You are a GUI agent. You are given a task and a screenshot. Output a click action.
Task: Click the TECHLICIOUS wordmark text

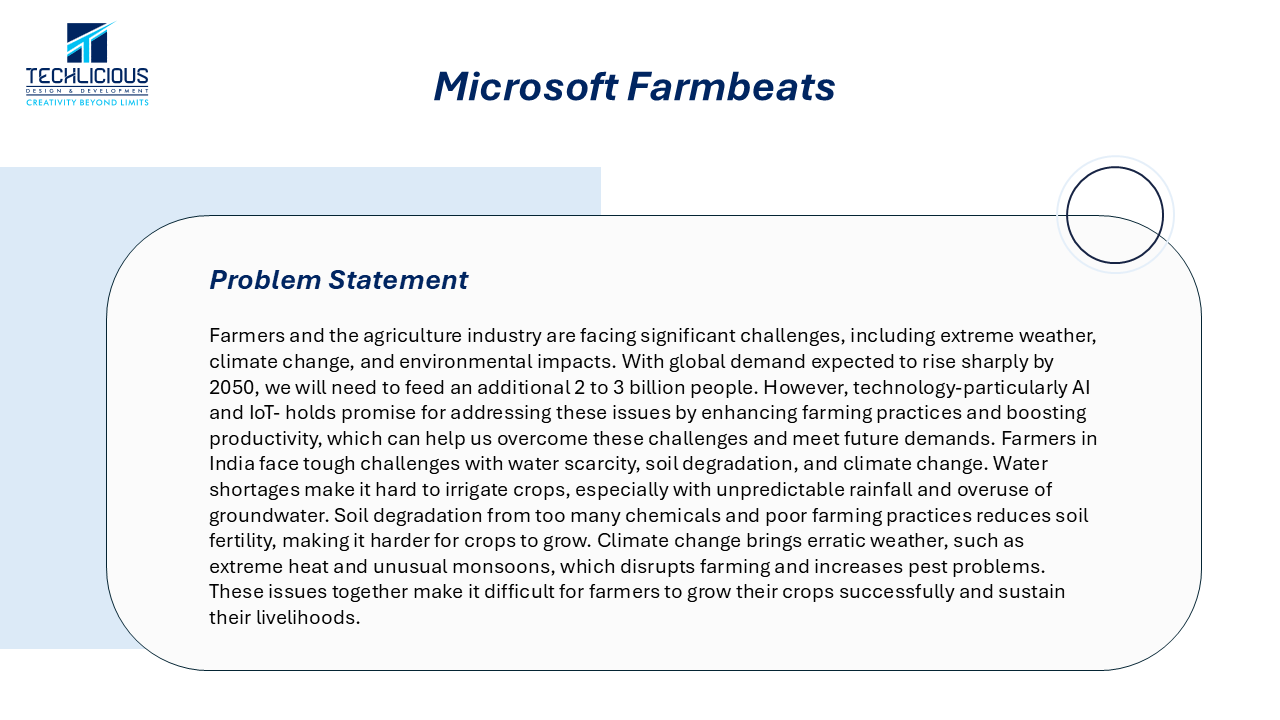[87, 77]
